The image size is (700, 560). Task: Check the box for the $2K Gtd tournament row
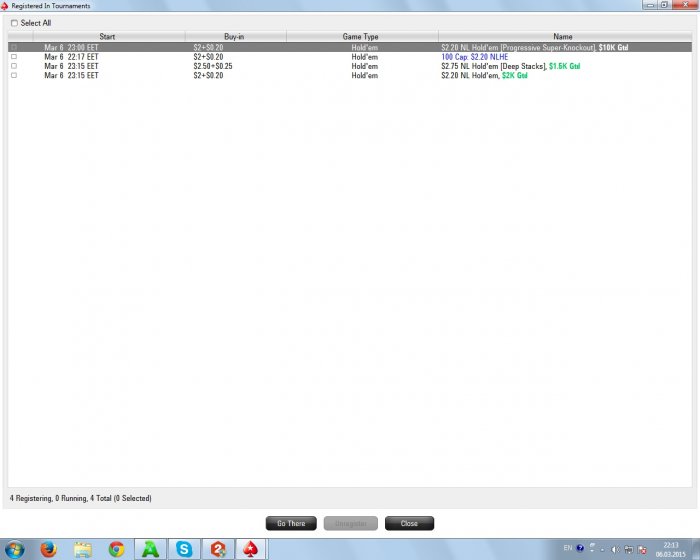(14, 75)
